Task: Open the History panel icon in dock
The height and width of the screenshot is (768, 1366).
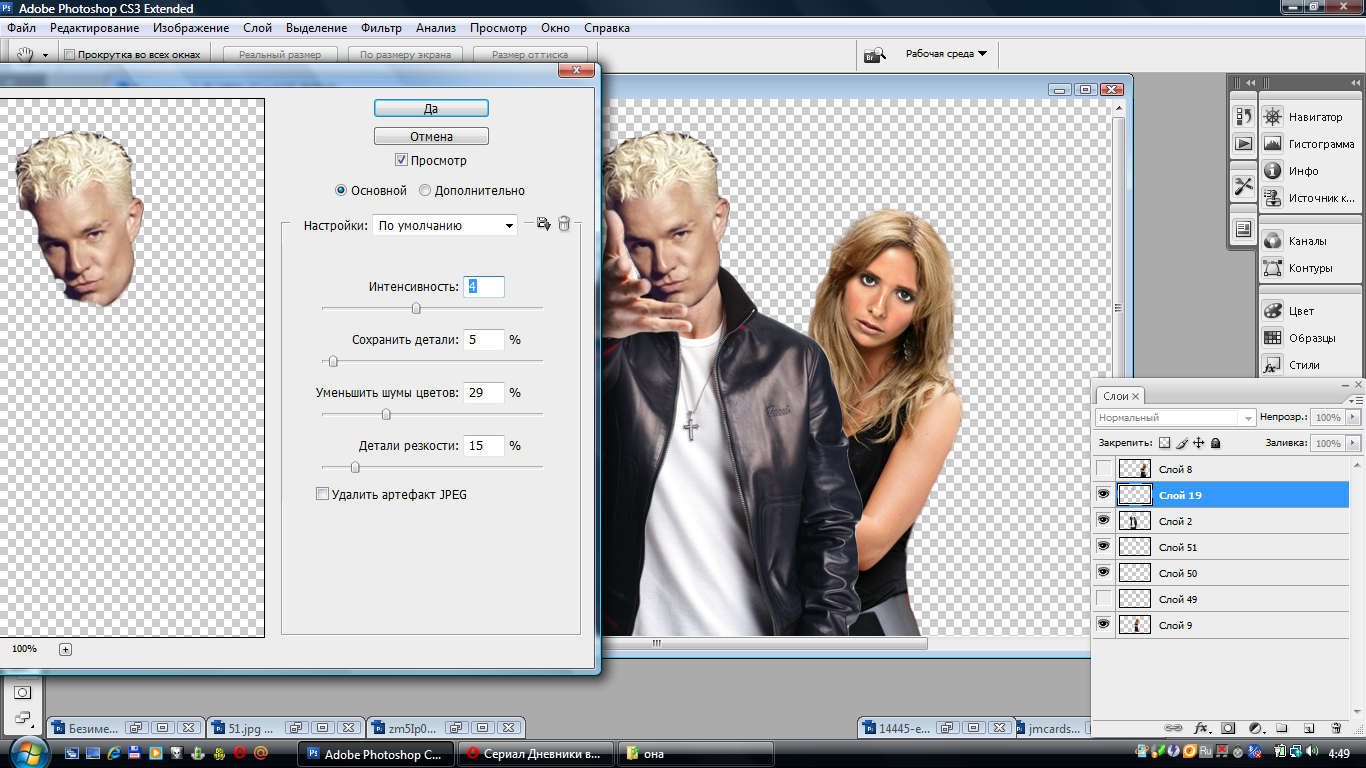Action: click(1243, 117)
